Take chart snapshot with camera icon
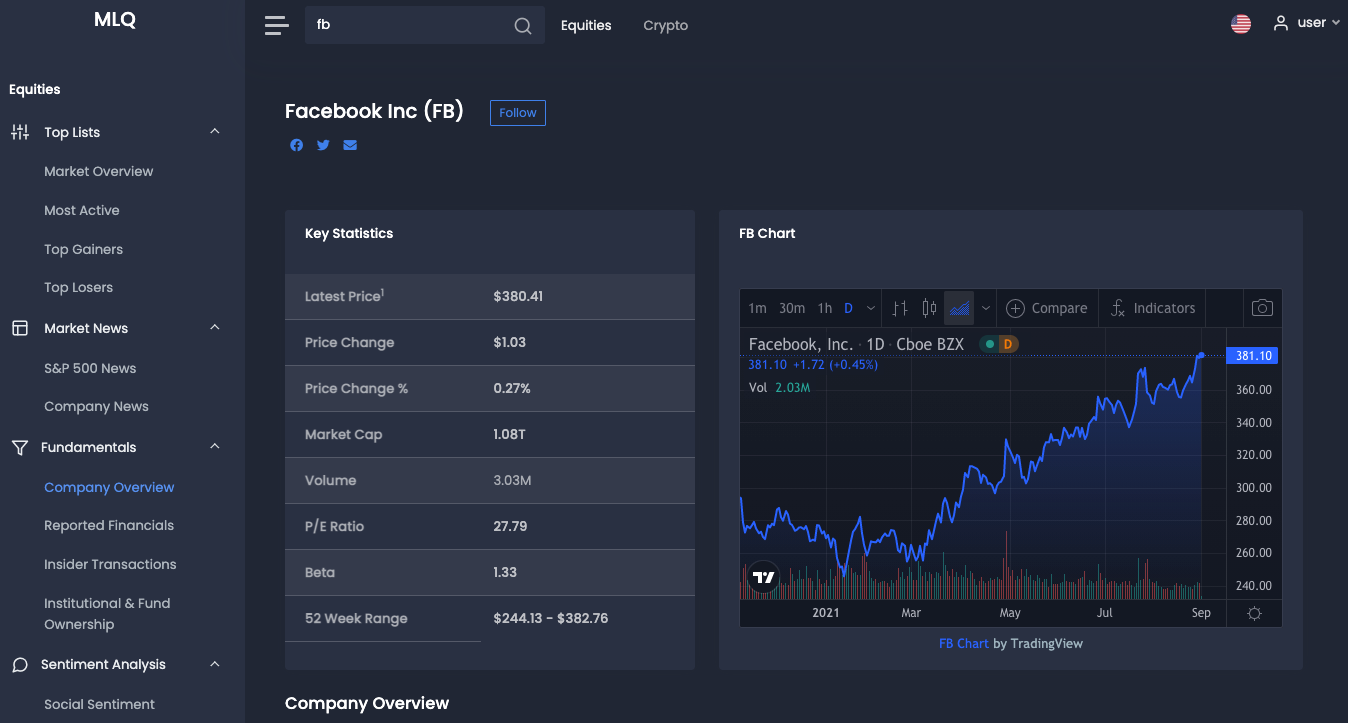Image resolution: width=1348 pixels, height=723 pixels. 1263,308
